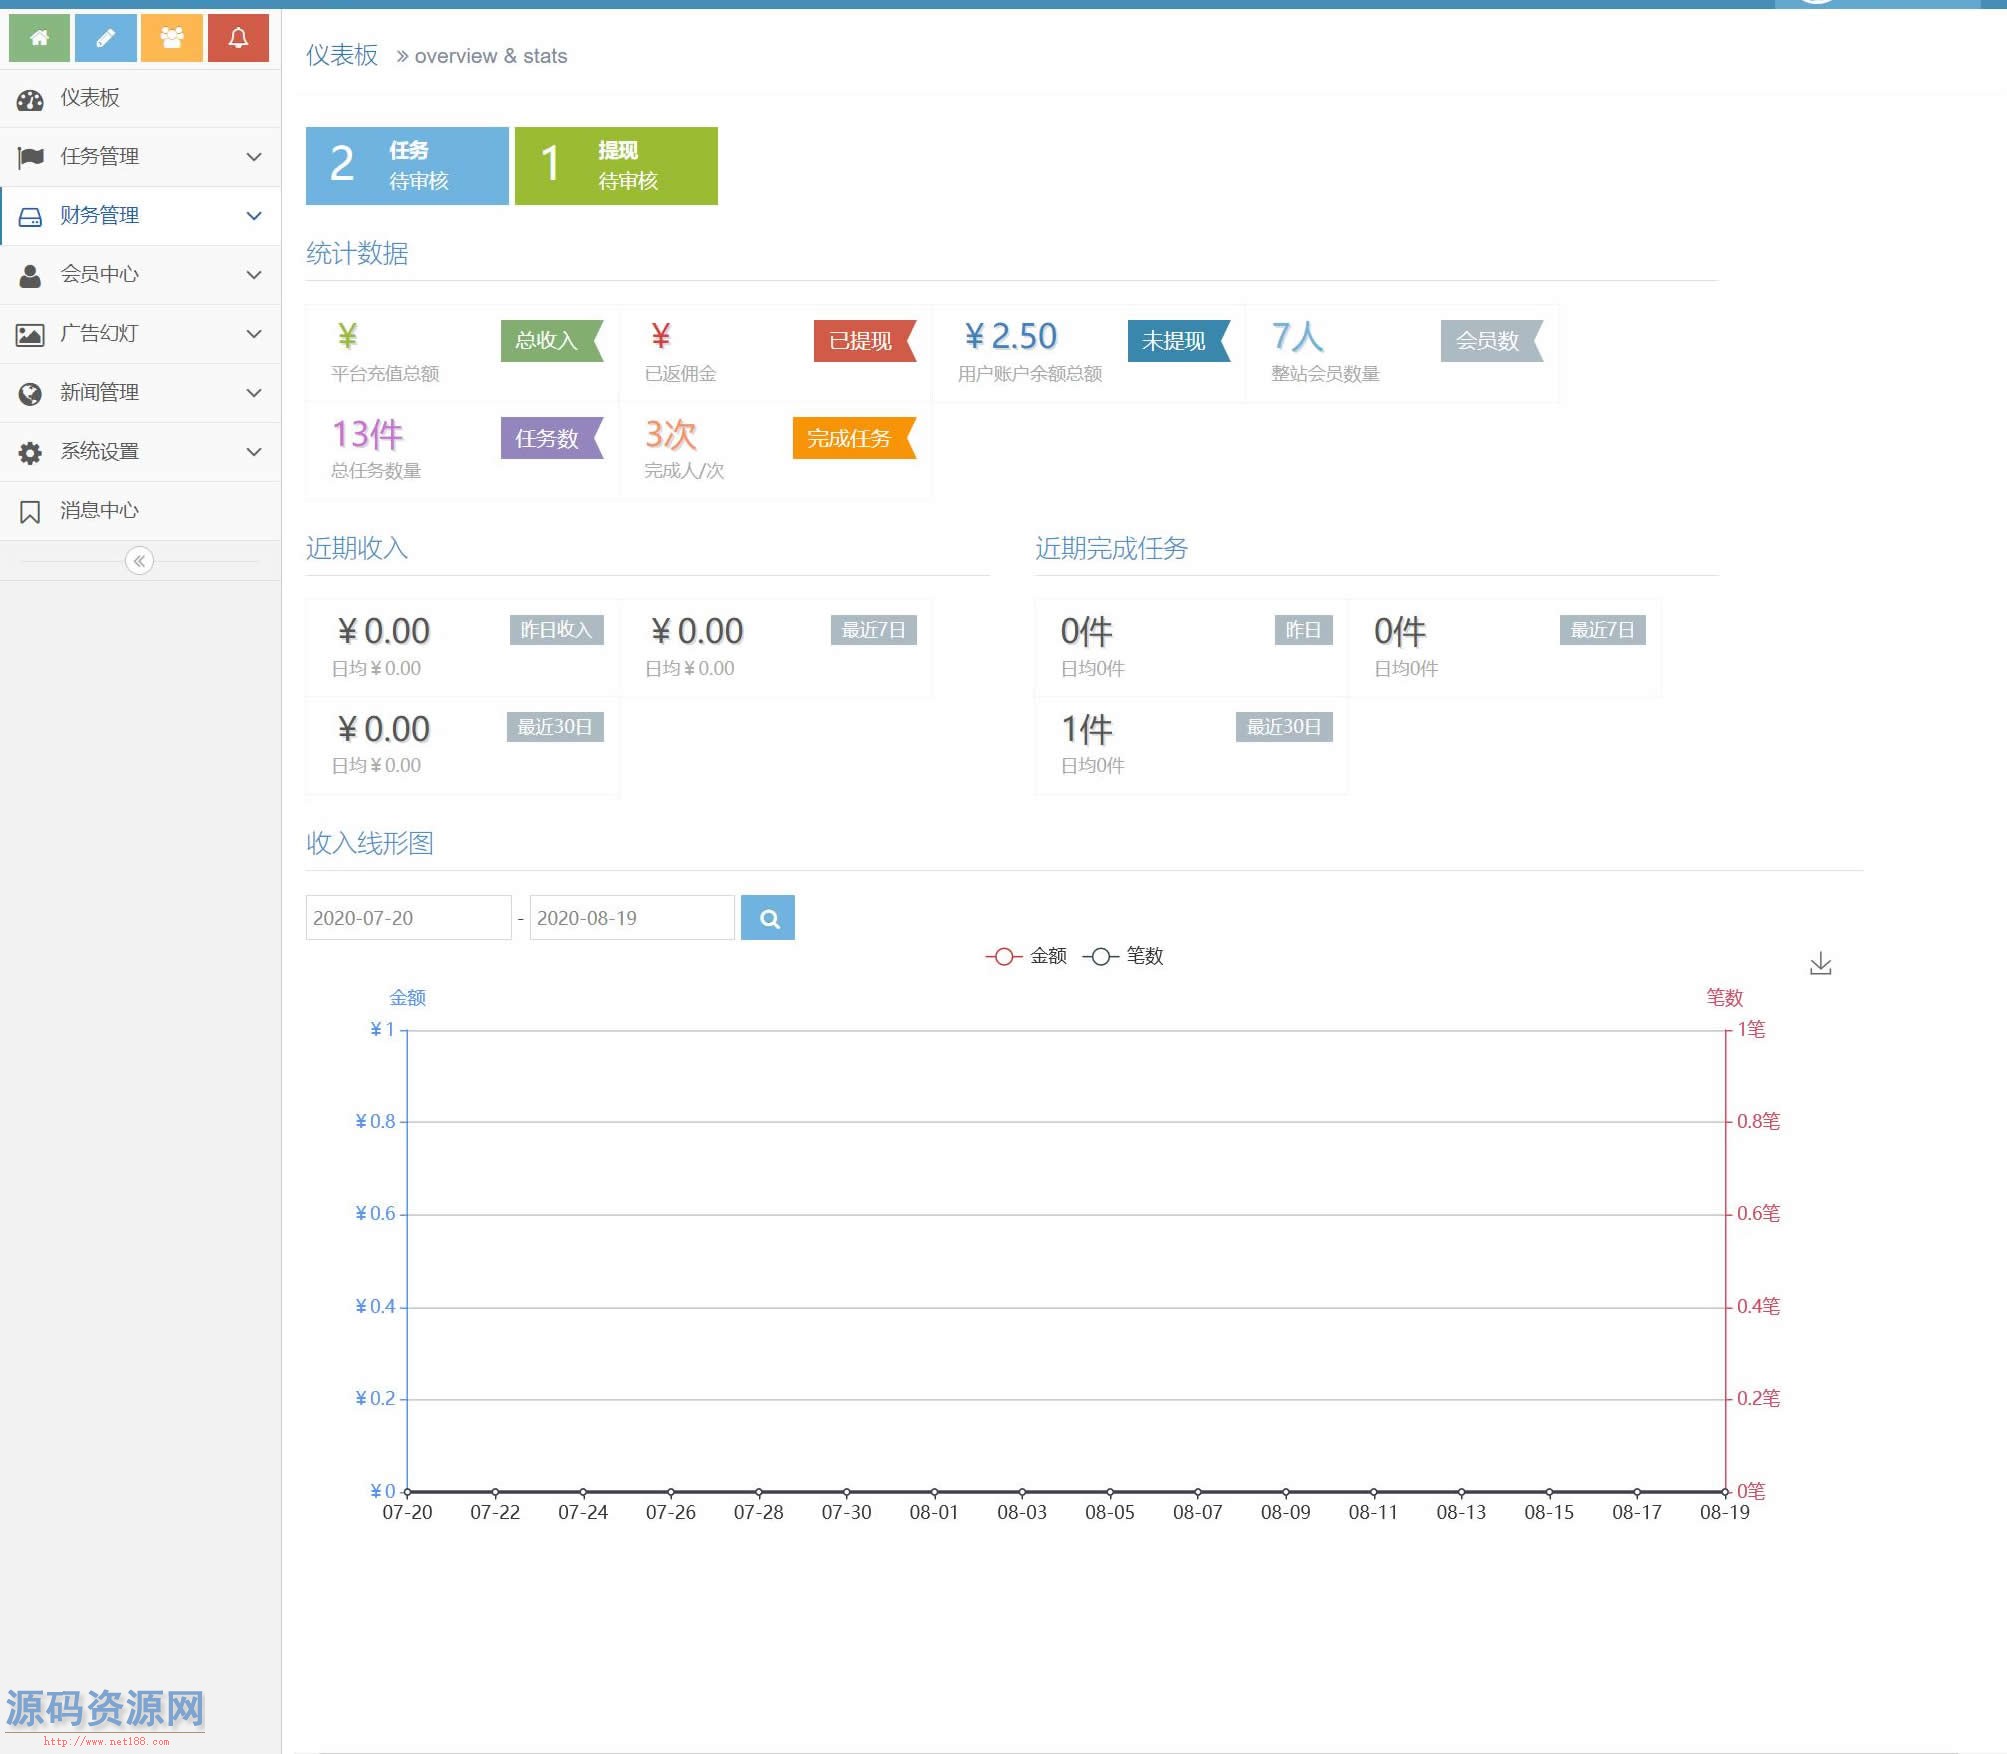The height and width of the screenshot is (1754, 2007).
Task: Click the 仪表板 sidebar item
Action: [90, 98]
